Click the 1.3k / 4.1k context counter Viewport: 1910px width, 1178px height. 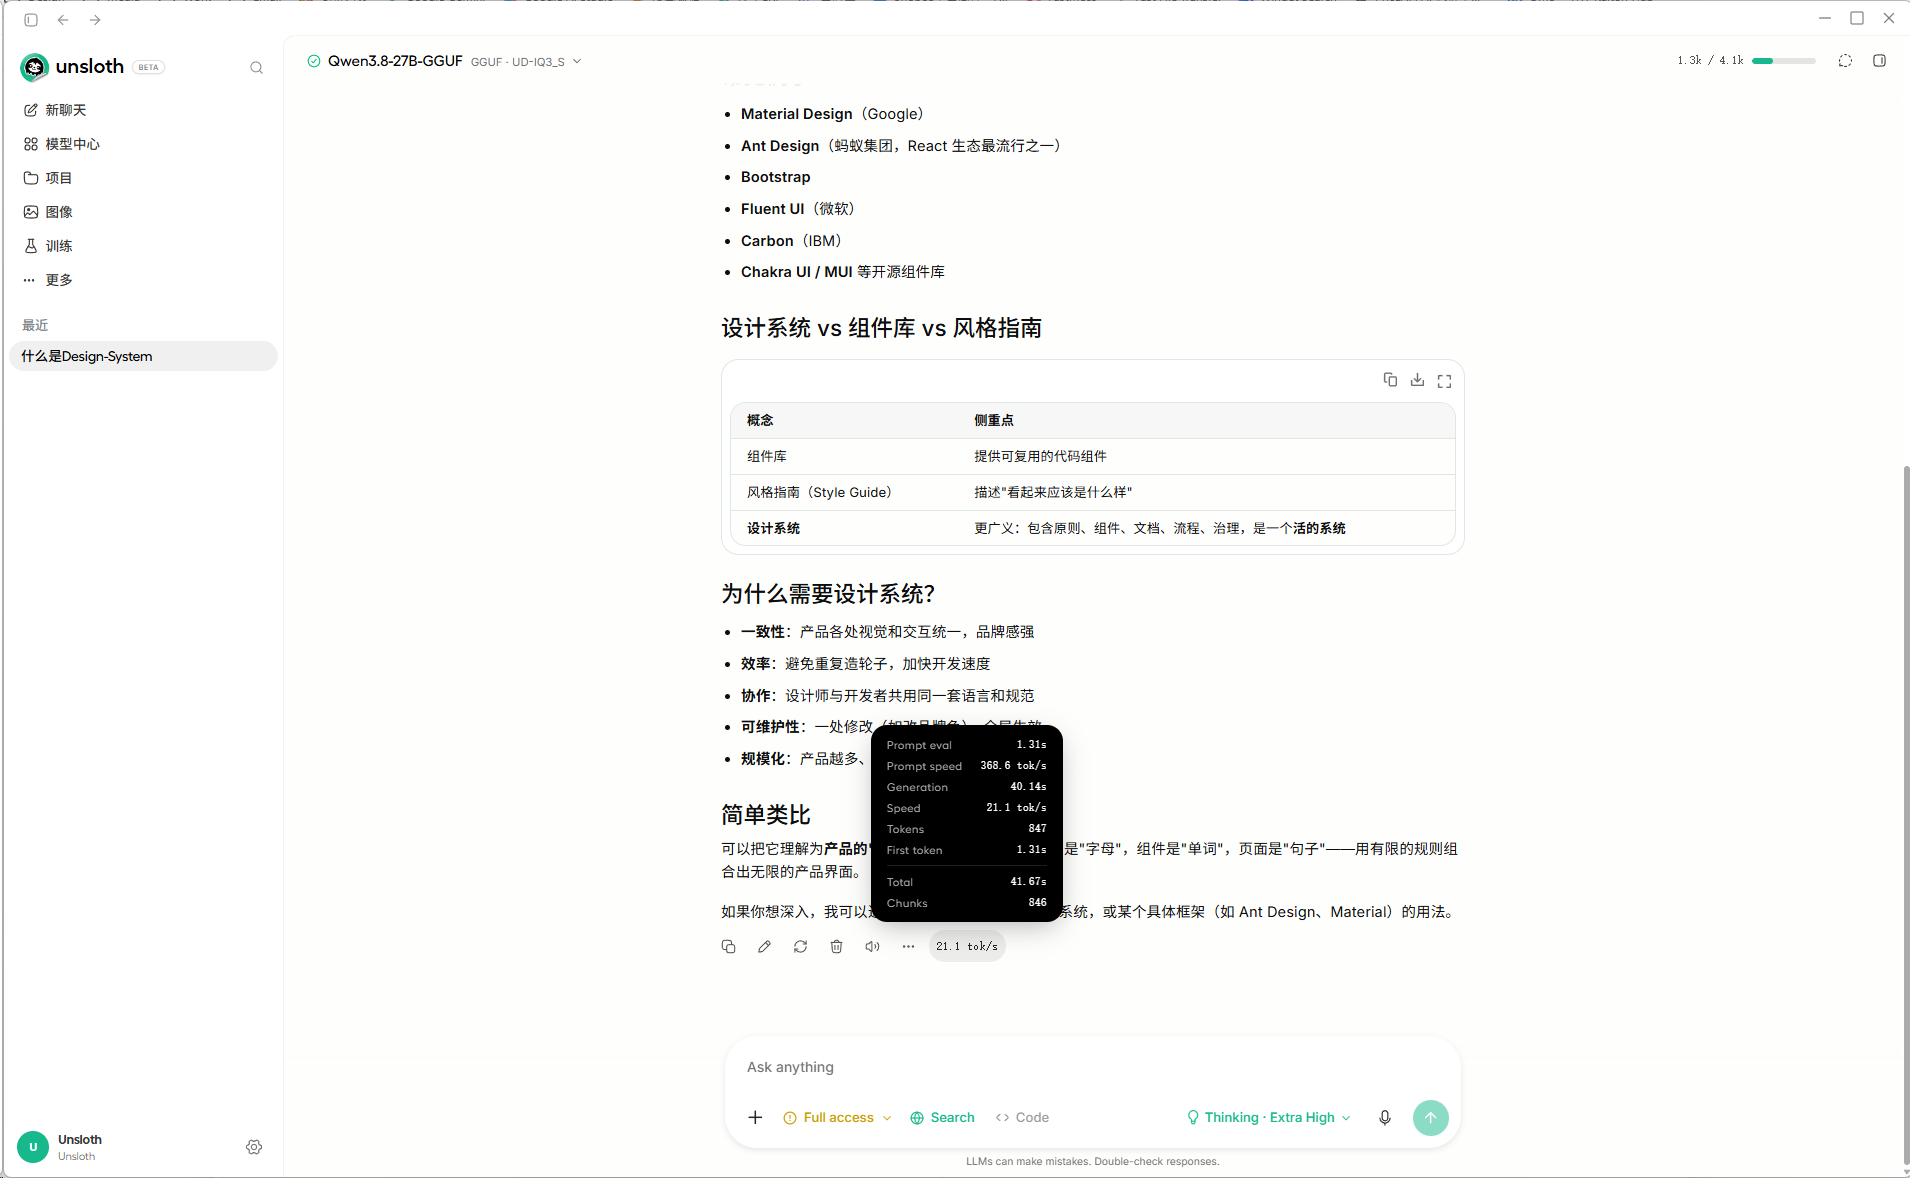click(1710, 61)
